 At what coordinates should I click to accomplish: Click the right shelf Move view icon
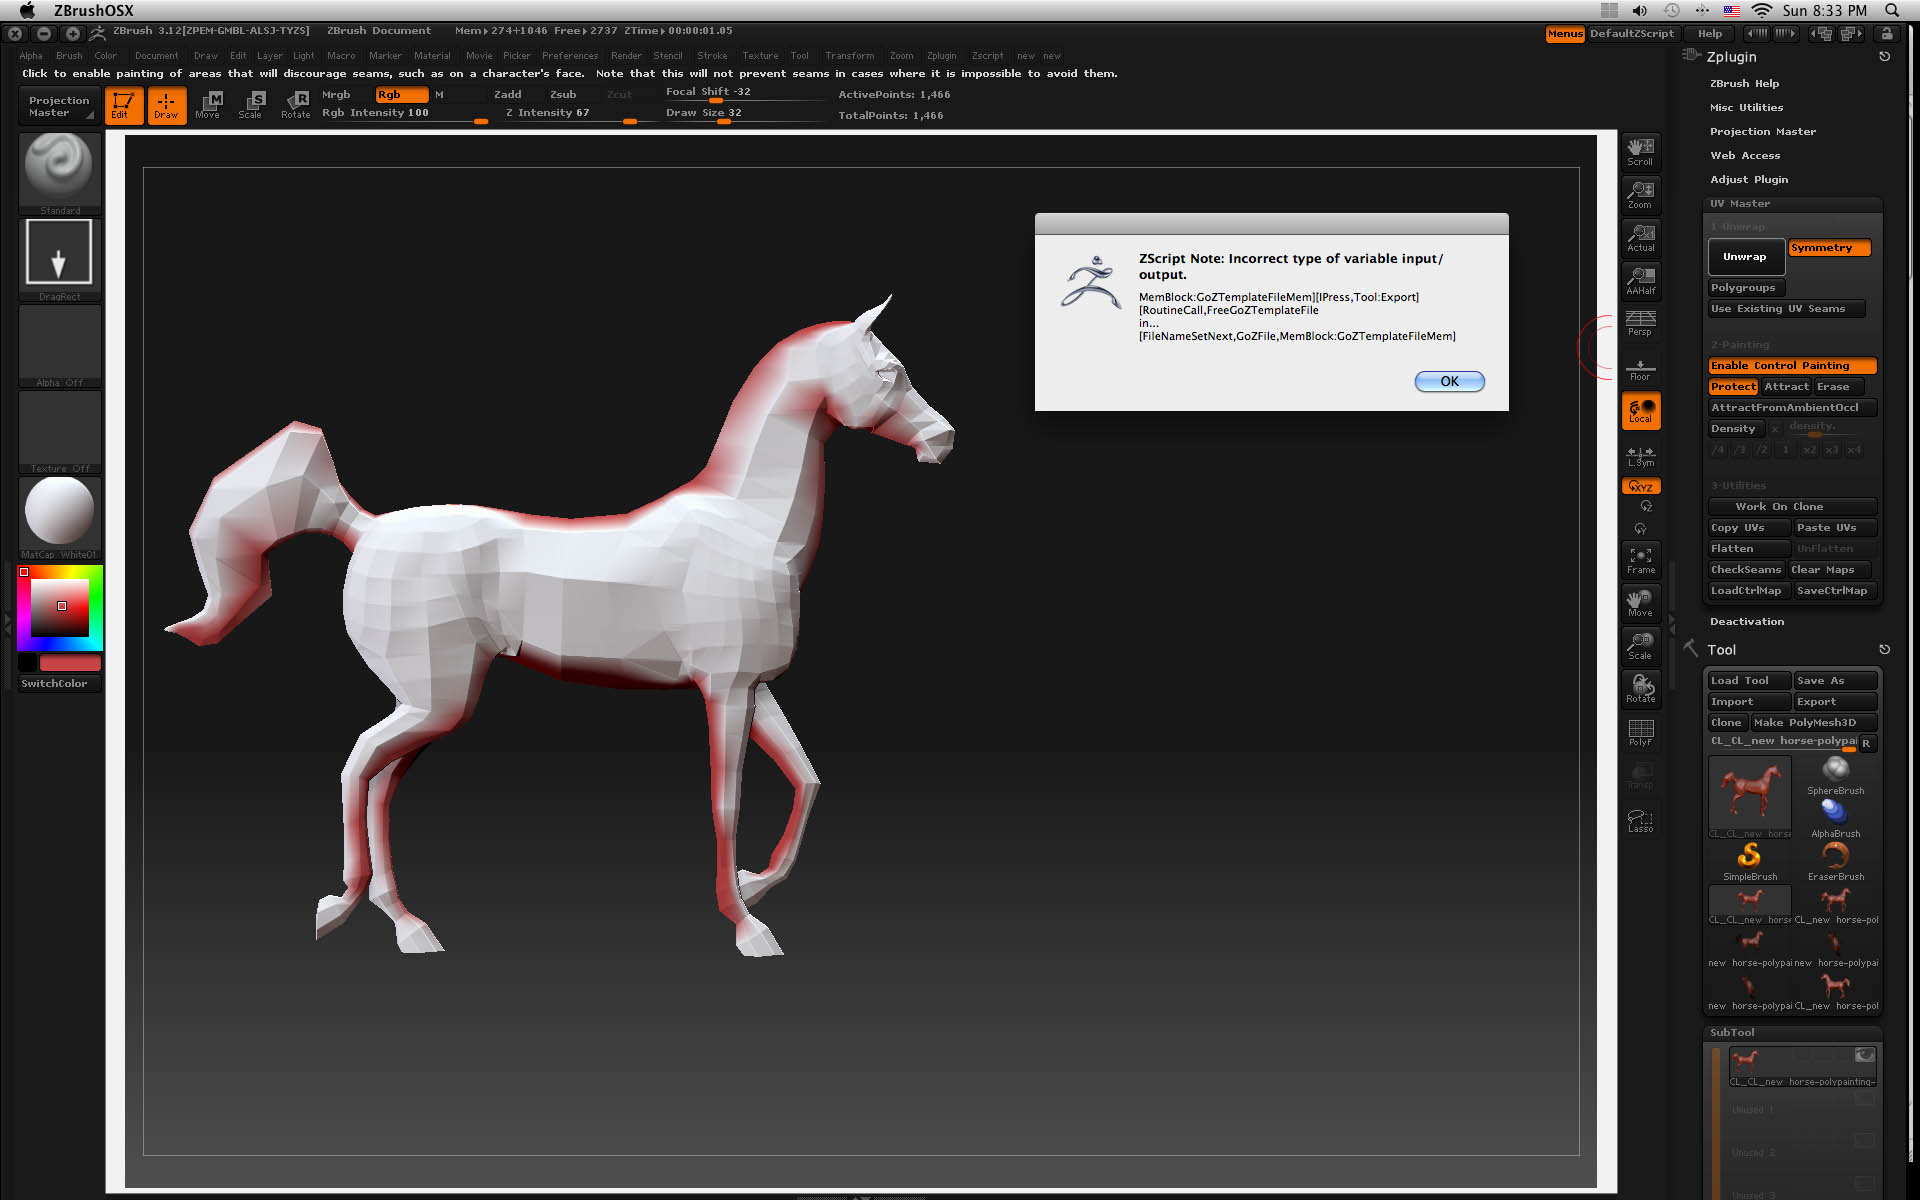pos(1640,603)
